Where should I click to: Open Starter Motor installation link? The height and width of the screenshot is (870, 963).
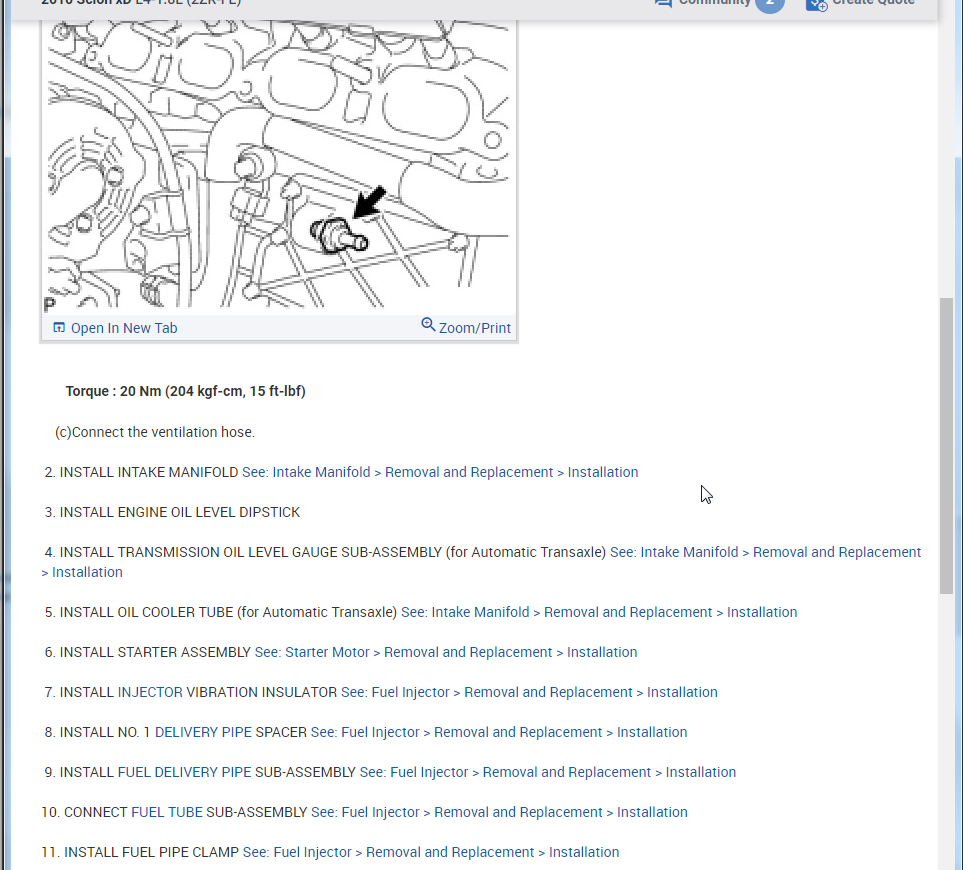pyautogui.click(x=446, y=652)
